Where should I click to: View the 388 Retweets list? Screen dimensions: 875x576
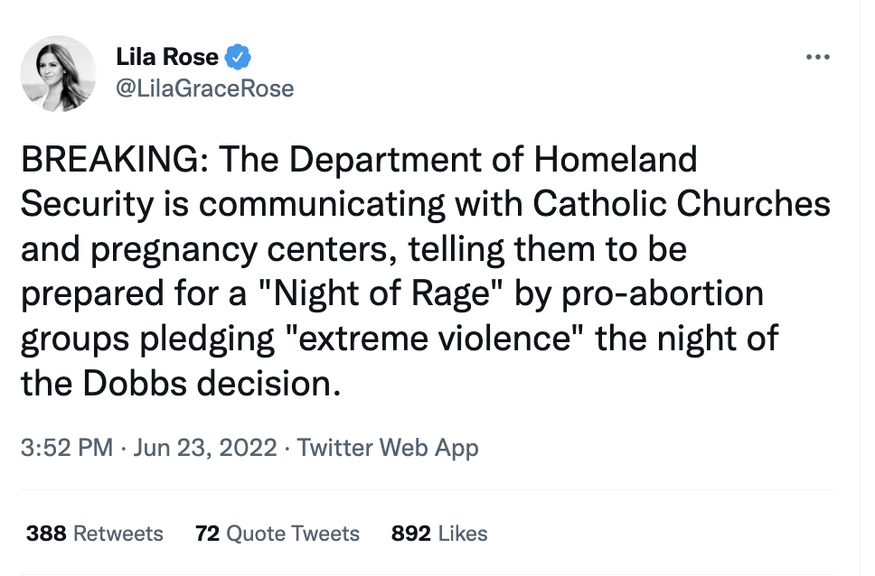pyautogui.click(x=94, y=533)
